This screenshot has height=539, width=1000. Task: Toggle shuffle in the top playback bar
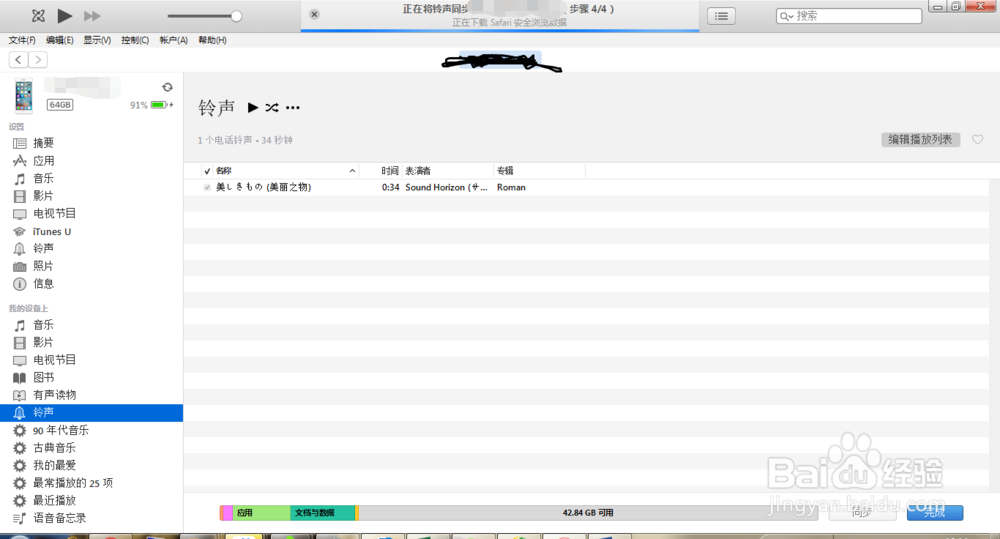pyautogui.click(x=38, y=16)
